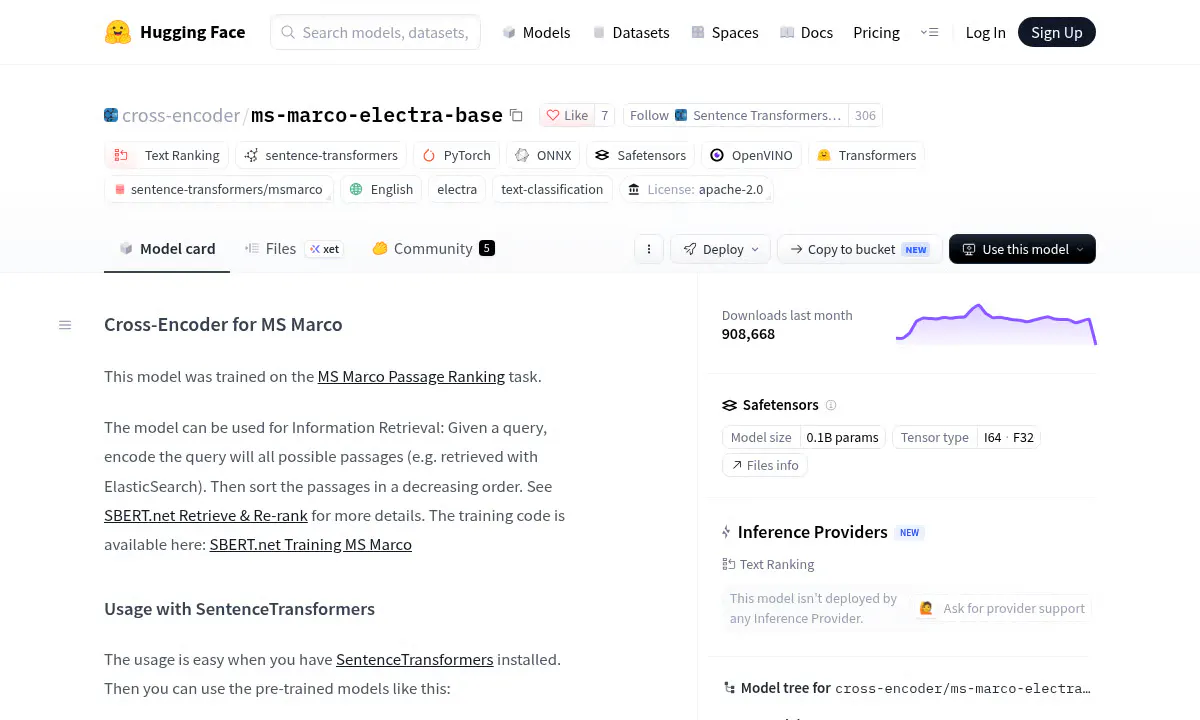Open the cross-encoder organization link
The height and width of the screenshot is (720, 1200).
(x=180, y=115)
